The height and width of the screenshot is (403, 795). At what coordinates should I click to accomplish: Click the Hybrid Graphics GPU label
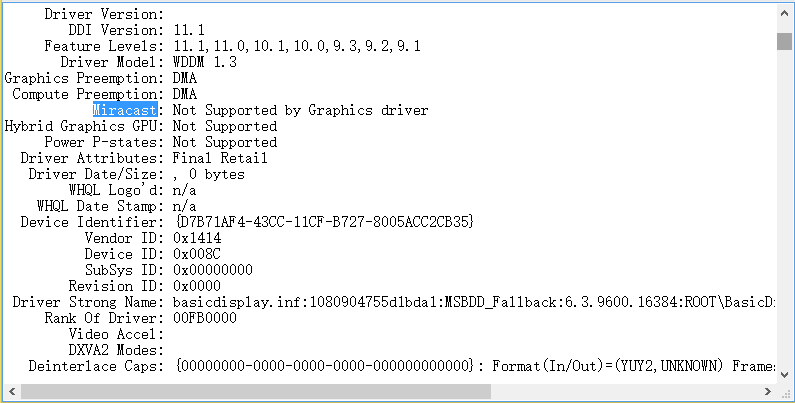pos(84,126)
